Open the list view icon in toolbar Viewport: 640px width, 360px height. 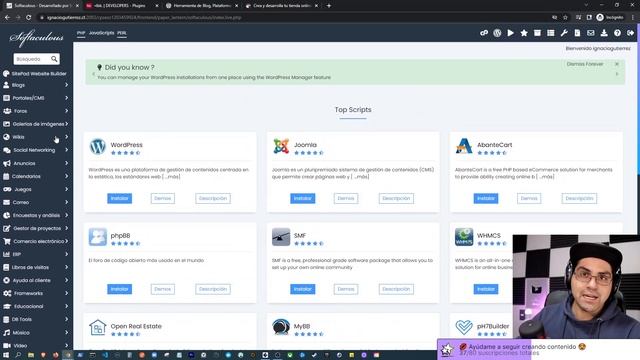pos(551,33)
